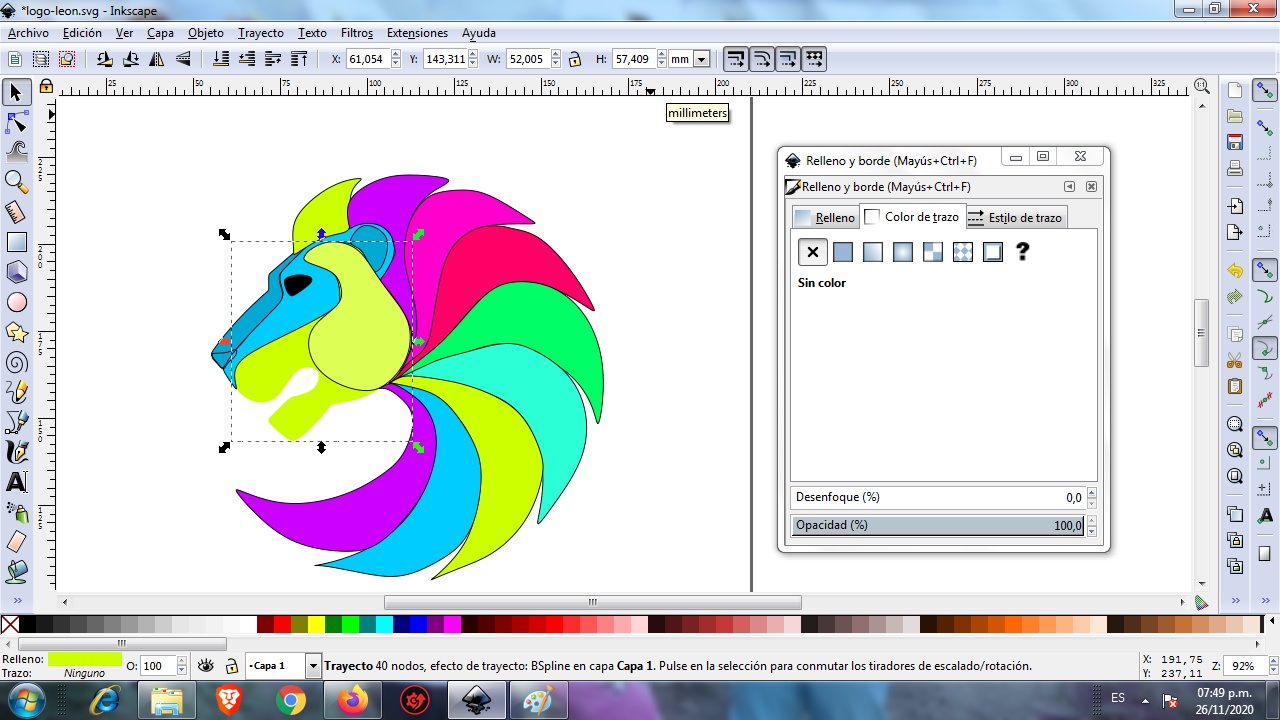Screen dimensions: 1280x720
Task: Toggle current layer lock
Action: click(x=231, y=666)
